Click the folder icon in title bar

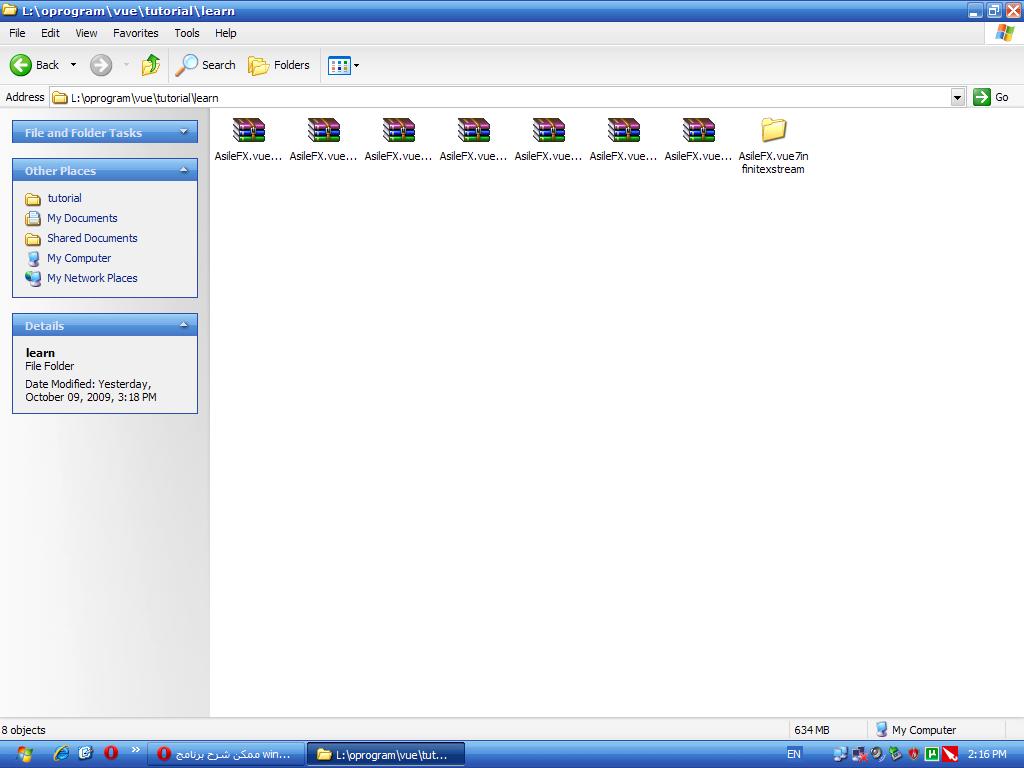point(10,10)
